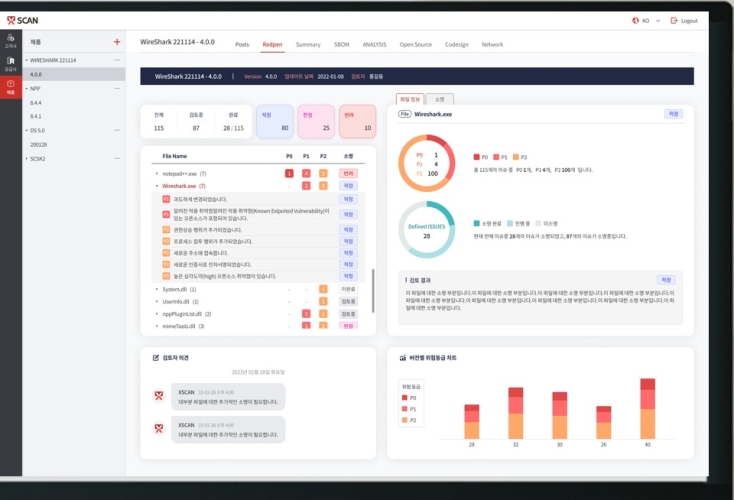Screen dimensions: 734x500
Task: Open the Summary tab
Action: click(308, 44)
